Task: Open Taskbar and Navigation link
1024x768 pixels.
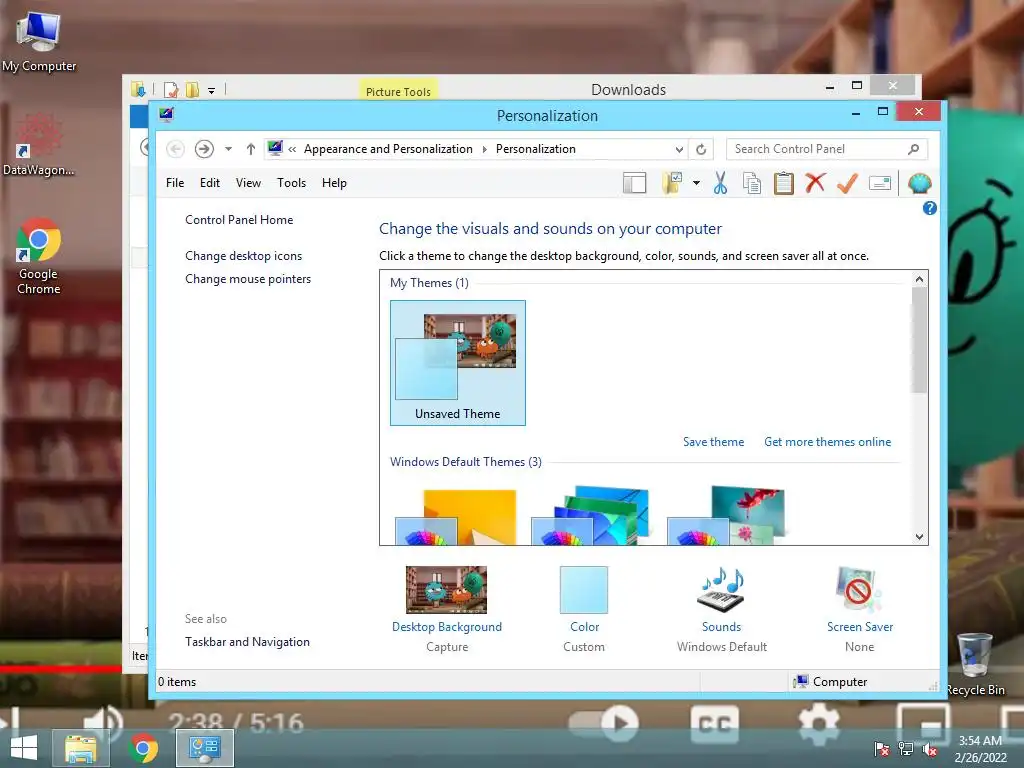Action: 248,642
